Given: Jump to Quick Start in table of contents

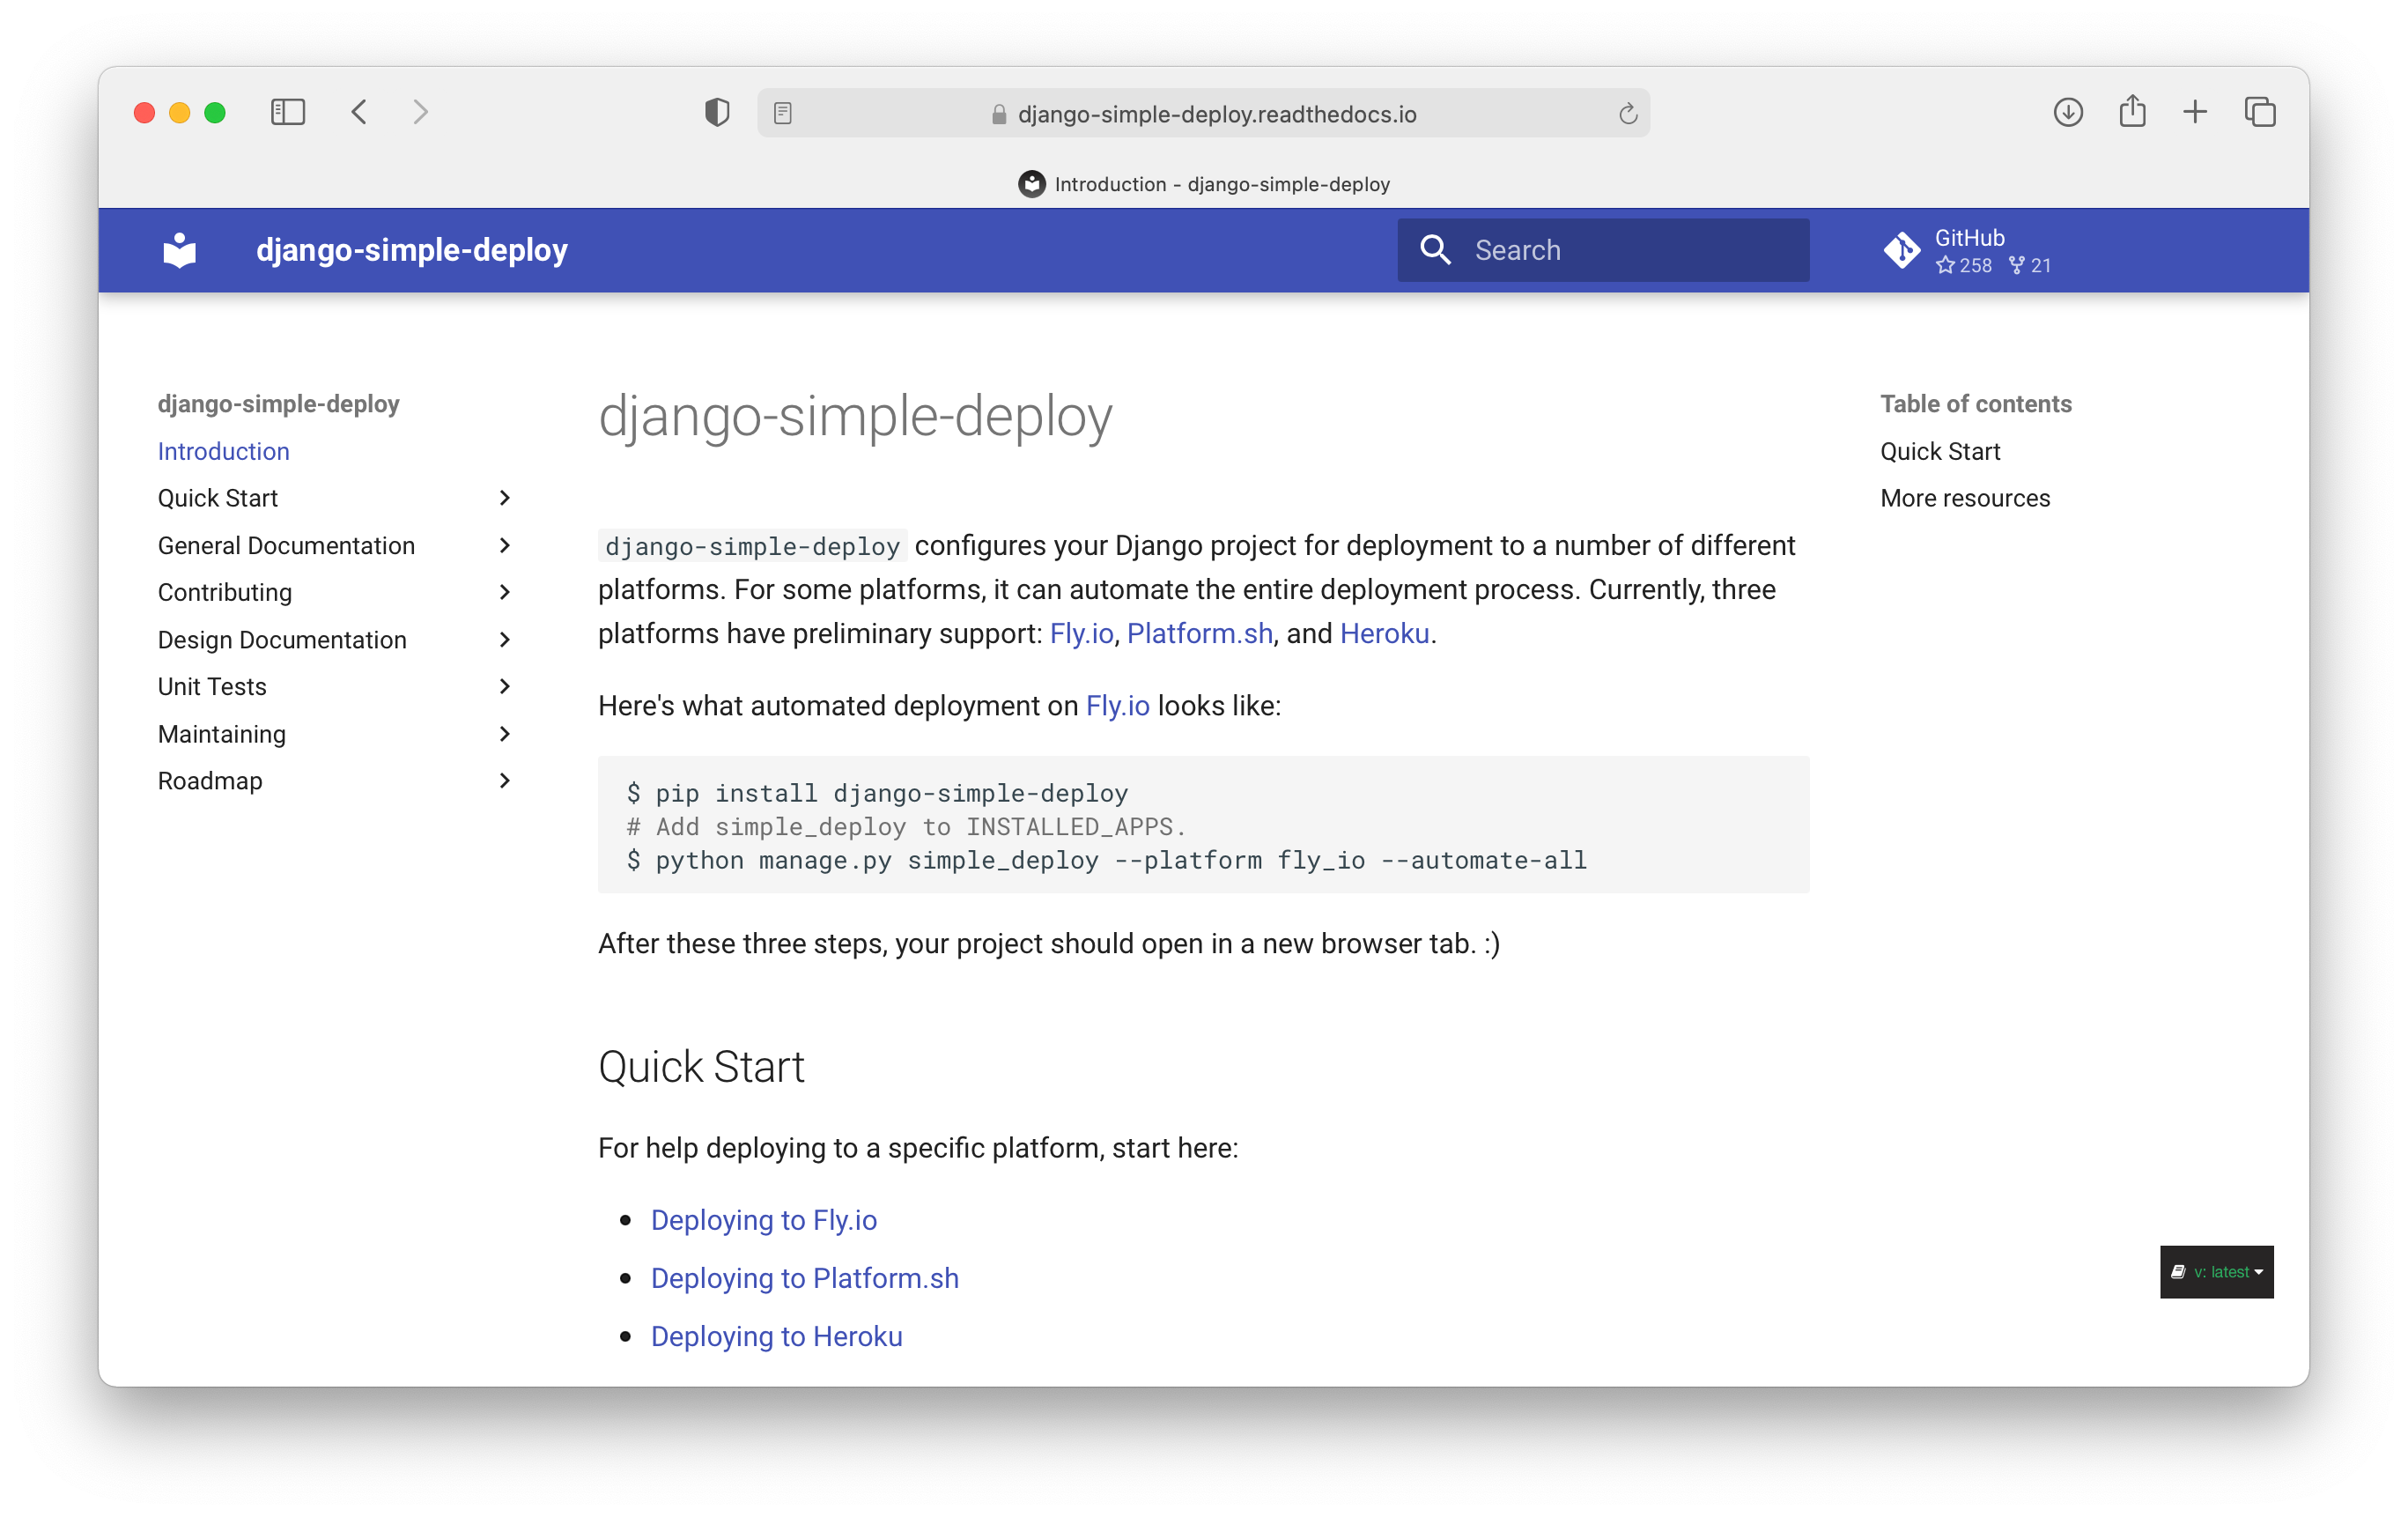Looking at the screenshot, I should coord(1939,451).
